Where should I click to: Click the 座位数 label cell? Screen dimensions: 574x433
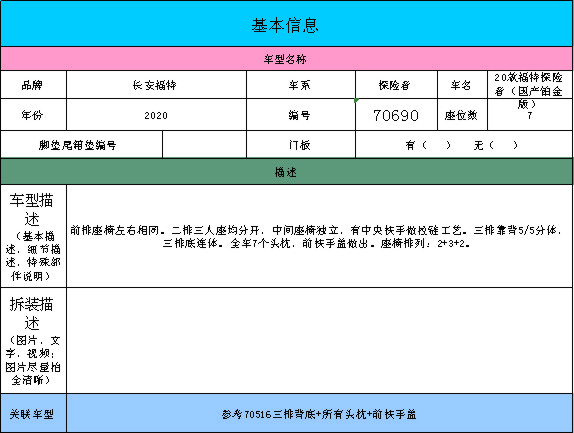click(462, 115)
